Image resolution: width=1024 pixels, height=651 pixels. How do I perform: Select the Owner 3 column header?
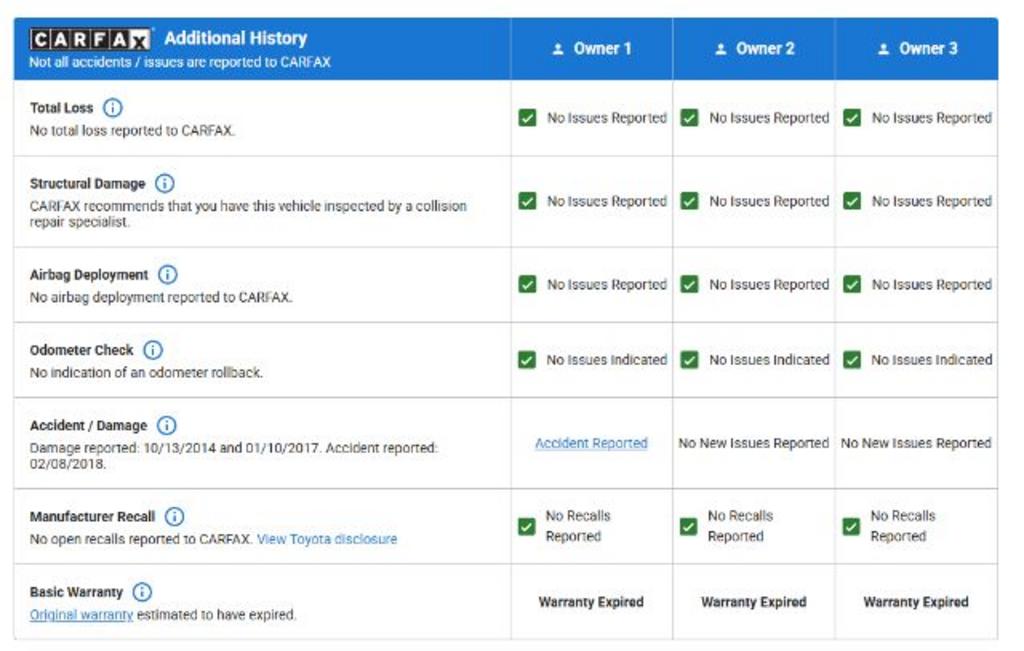coord(917,49)
